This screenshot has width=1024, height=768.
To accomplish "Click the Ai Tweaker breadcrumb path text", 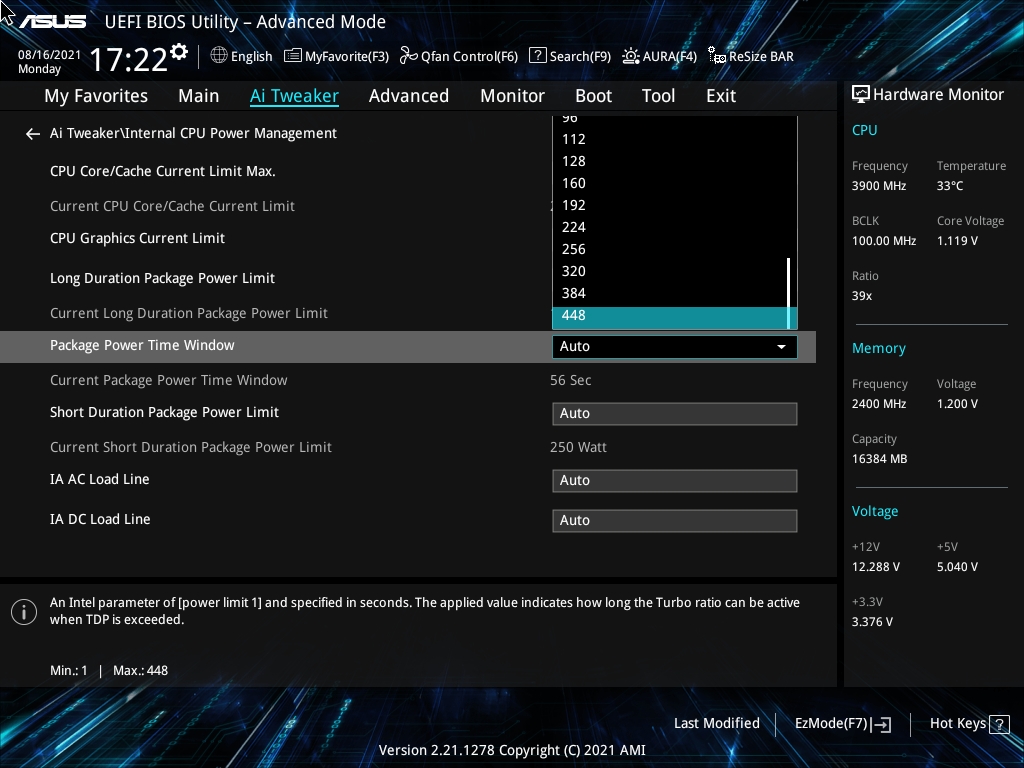I will click(193, 133).
